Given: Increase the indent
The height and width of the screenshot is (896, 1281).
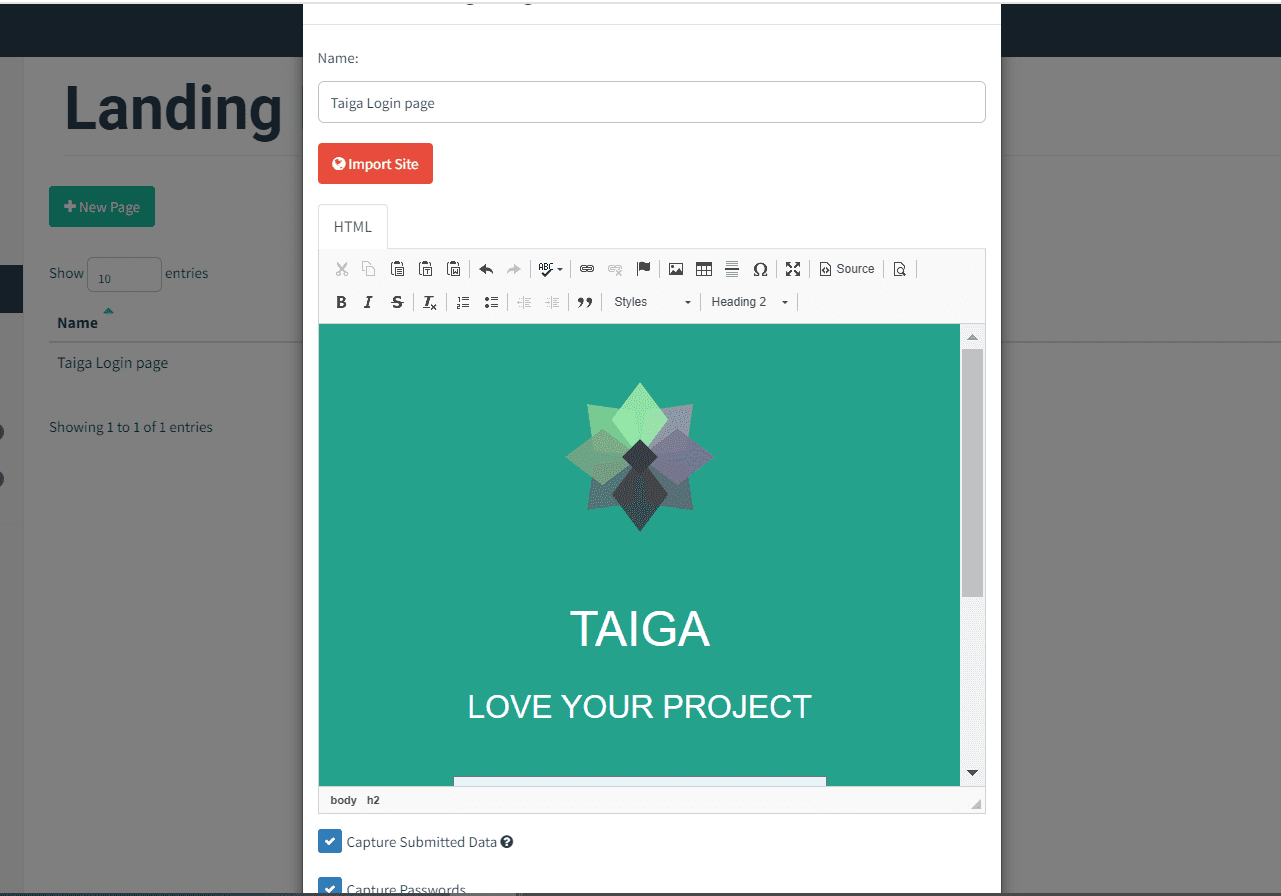Looking at the screenshot, I should 552,302.
